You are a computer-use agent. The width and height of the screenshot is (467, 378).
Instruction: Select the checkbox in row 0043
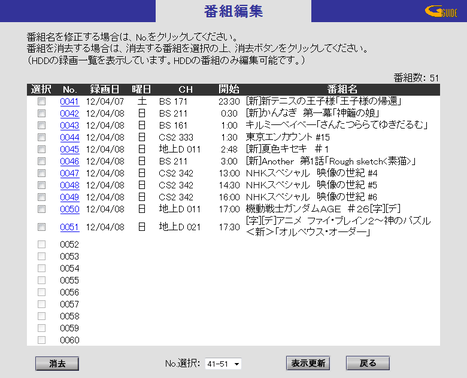[41, 125]
